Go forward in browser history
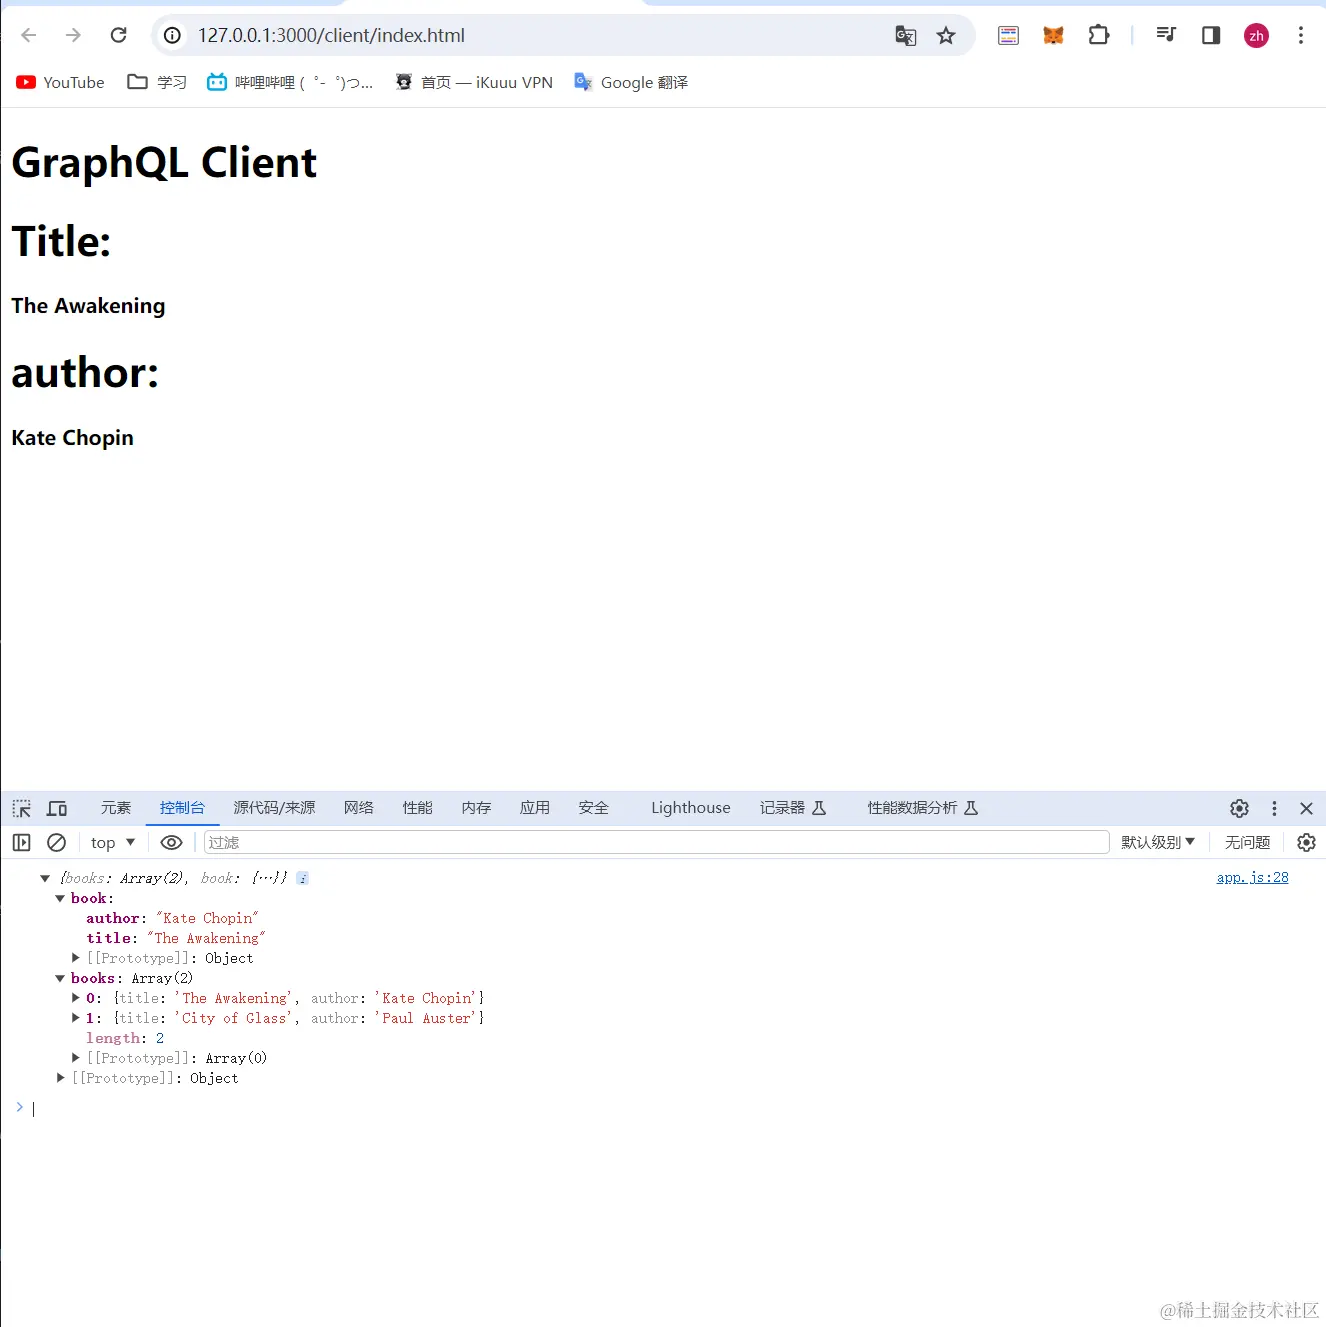 click(73, 36)
